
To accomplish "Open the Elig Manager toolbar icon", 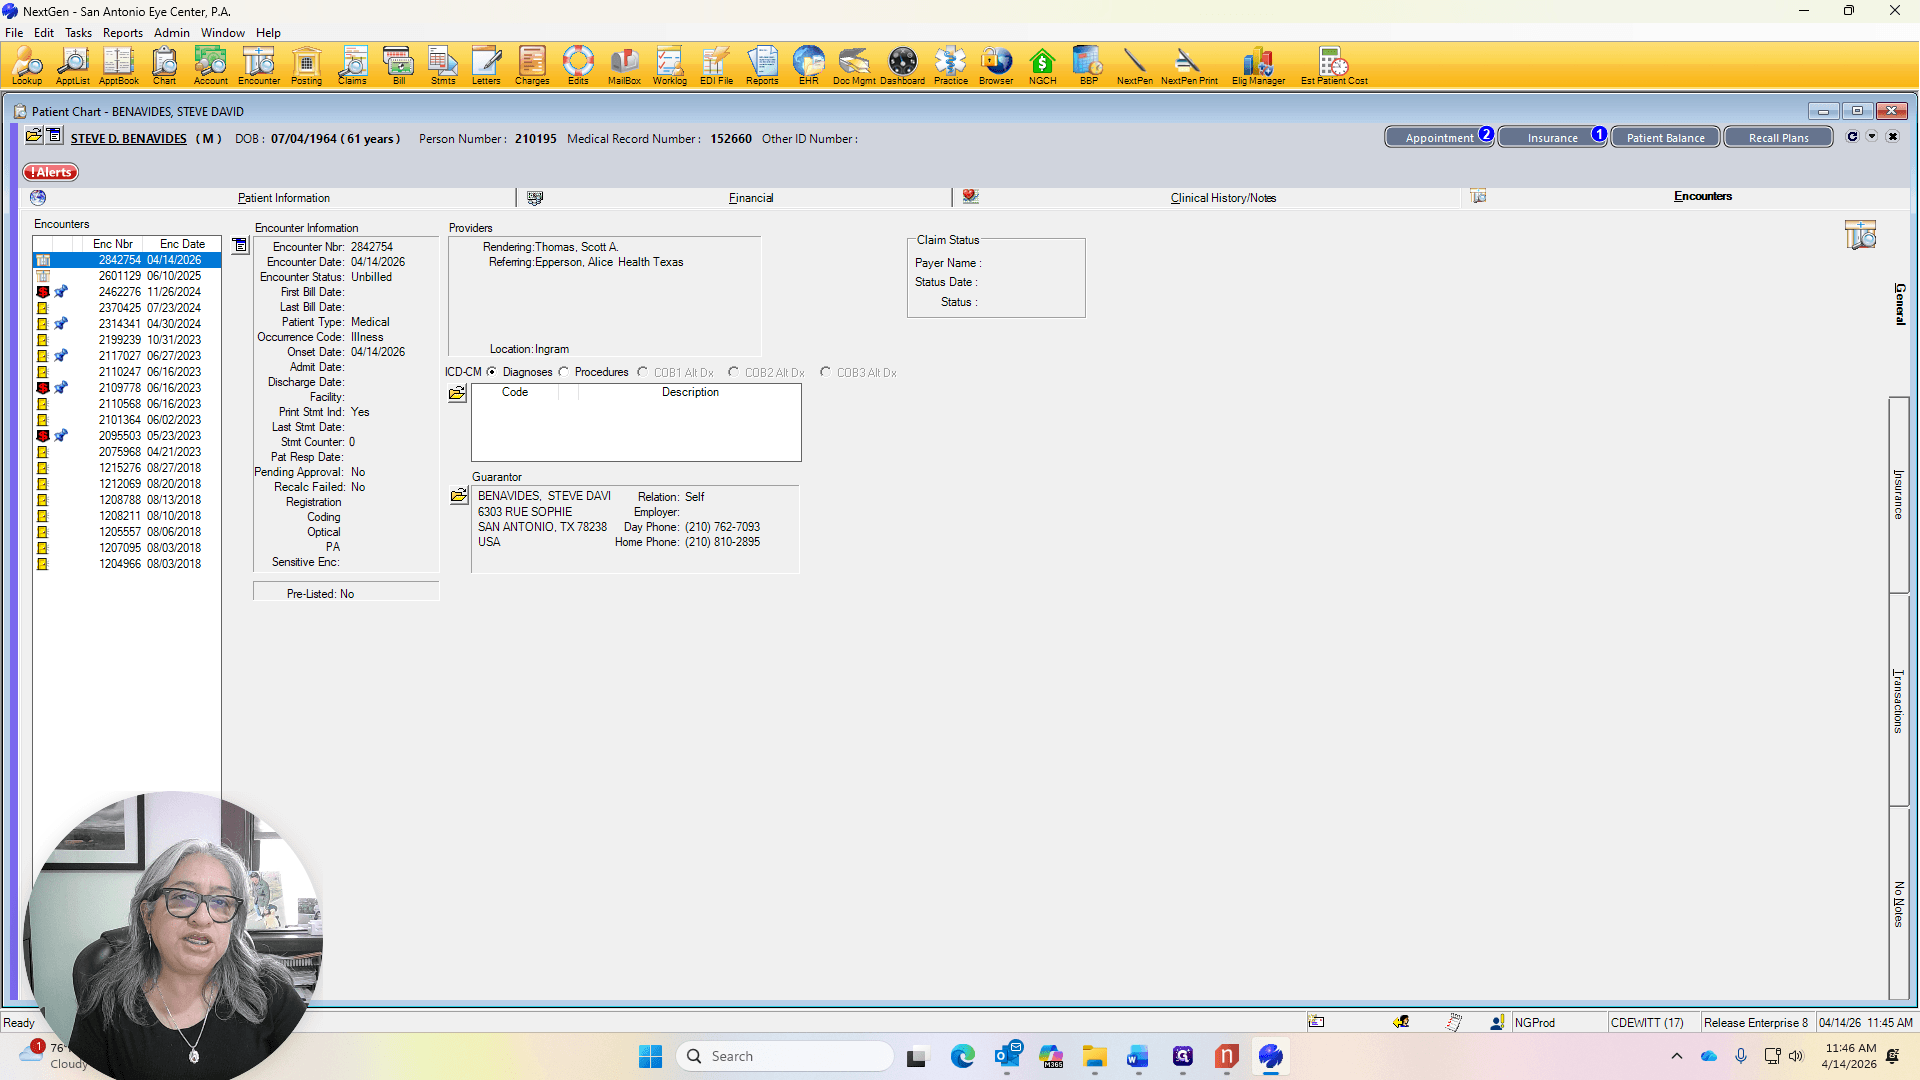I will click(x=1258, y=65).
